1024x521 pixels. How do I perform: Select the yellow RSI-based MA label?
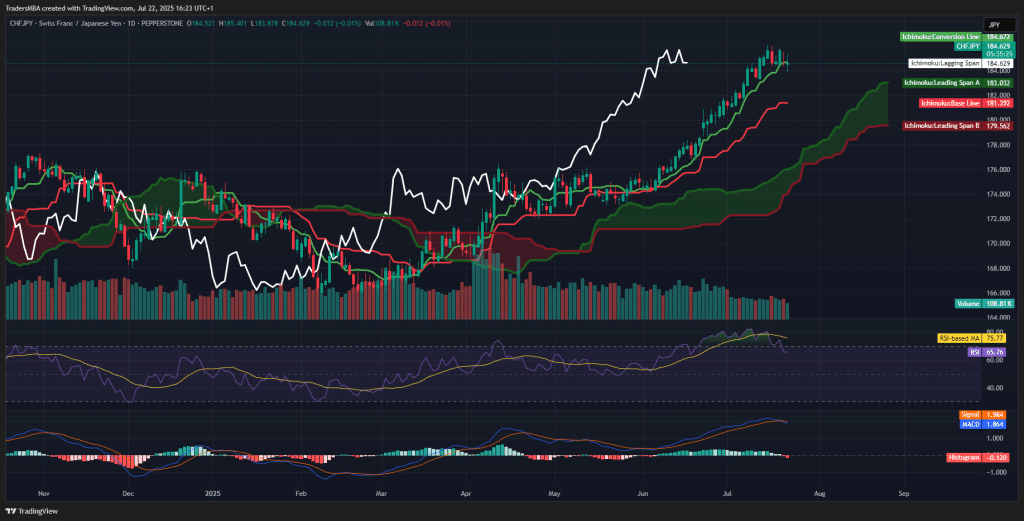tap(959, 339)
